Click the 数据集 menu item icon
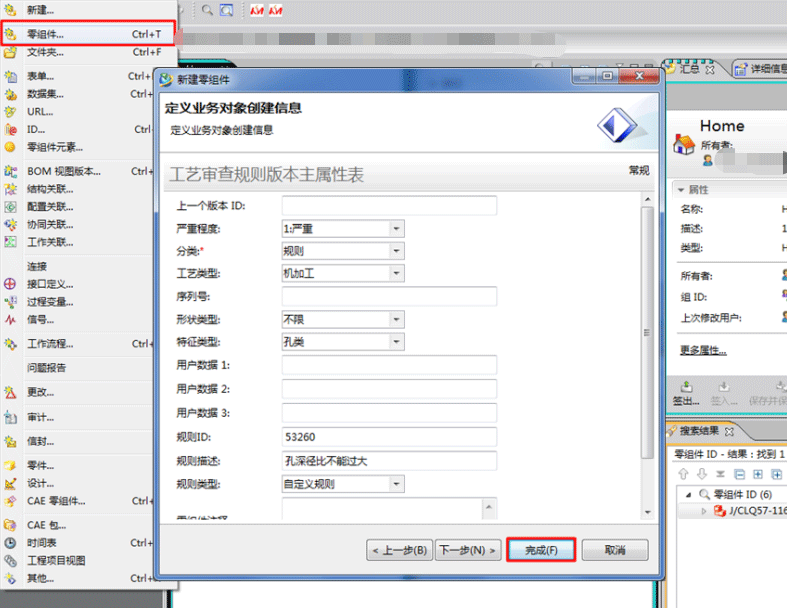The height and width of the screenshot is (608, 787). pos(10,94)
